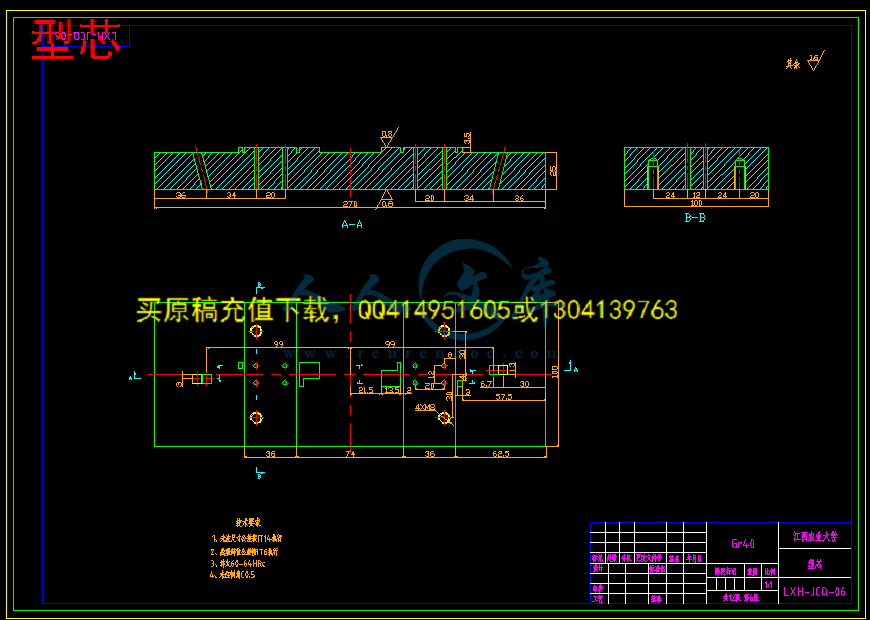The image size is (870, 620).
Task: Select the A-A section view label
Action: pos(352,225)
